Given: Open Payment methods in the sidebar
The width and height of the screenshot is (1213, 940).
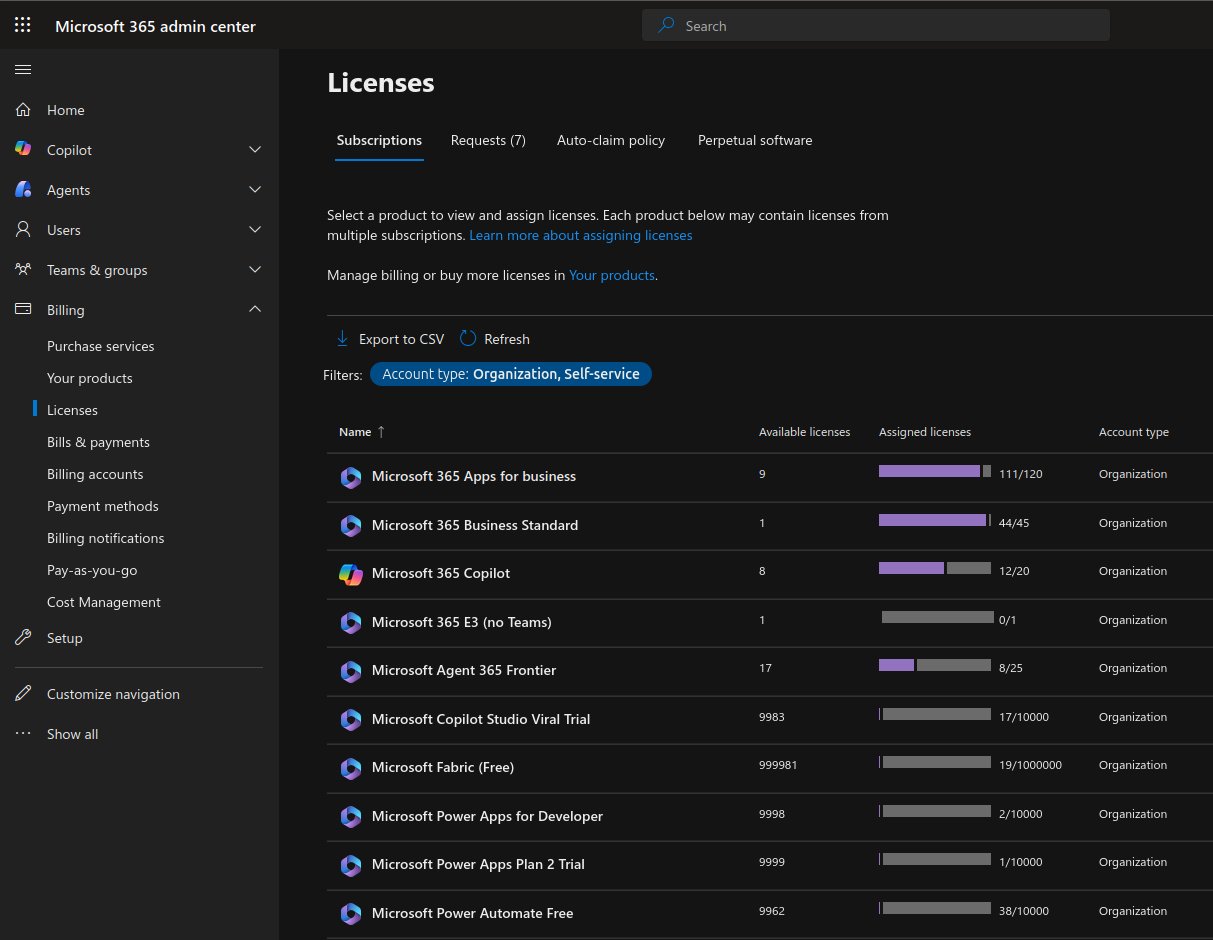Looking at the screenshot, I should pos(103,506).
